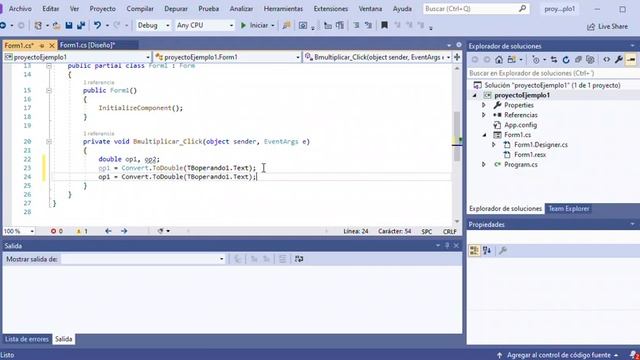Click the bookmark toggle icon
640x360 pixels.
[x=384, y=25]
